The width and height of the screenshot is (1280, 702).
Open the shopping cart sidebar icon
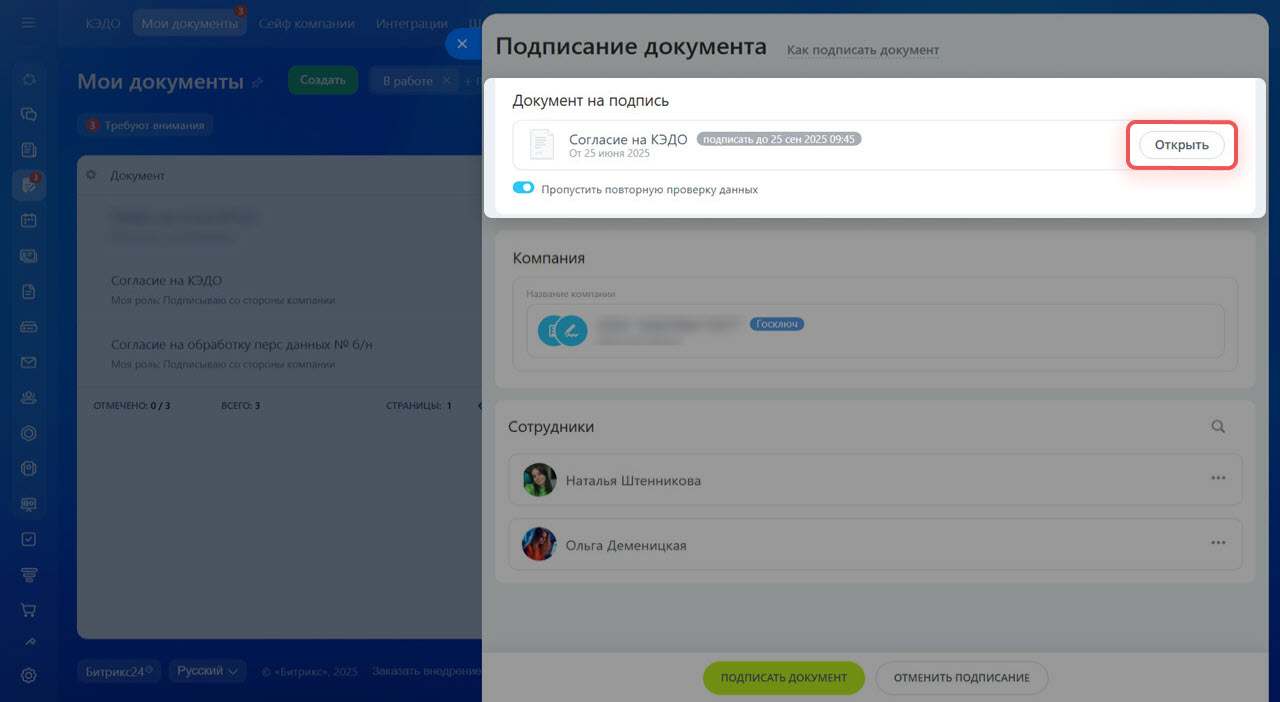click(29, 609)
